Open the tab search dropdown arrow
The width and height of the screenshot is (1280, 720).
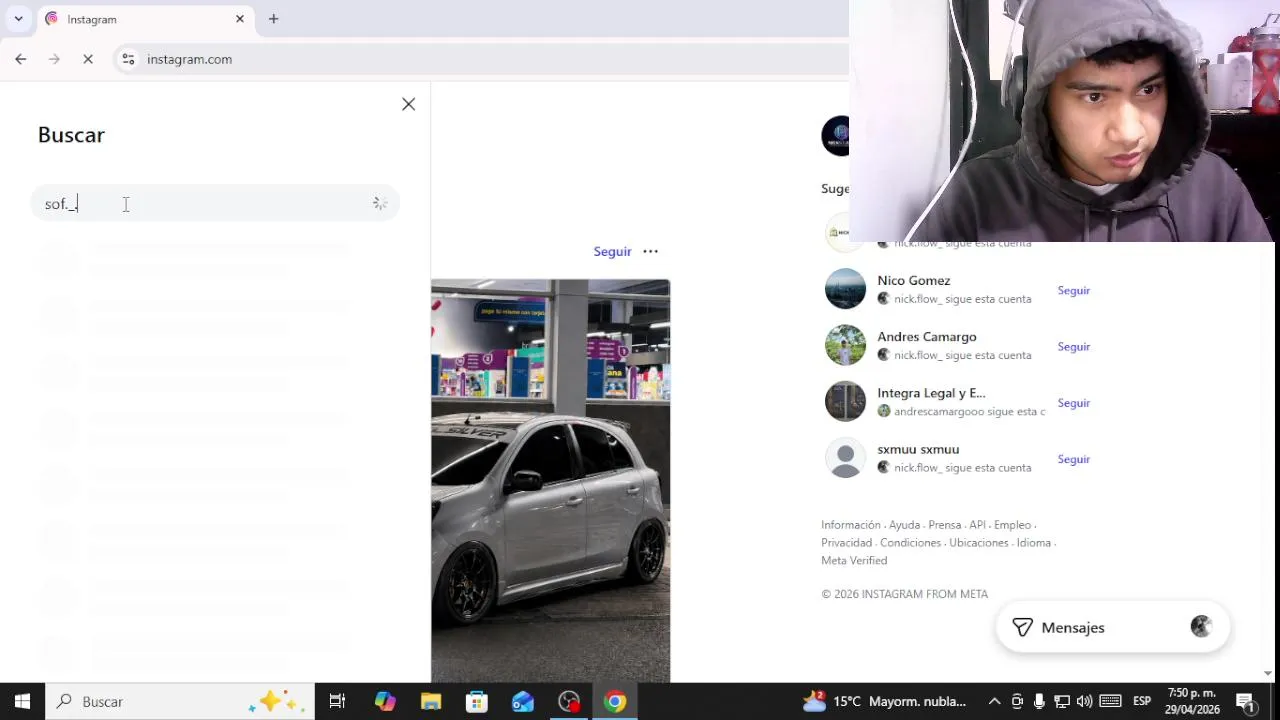(x=18, y=19)
